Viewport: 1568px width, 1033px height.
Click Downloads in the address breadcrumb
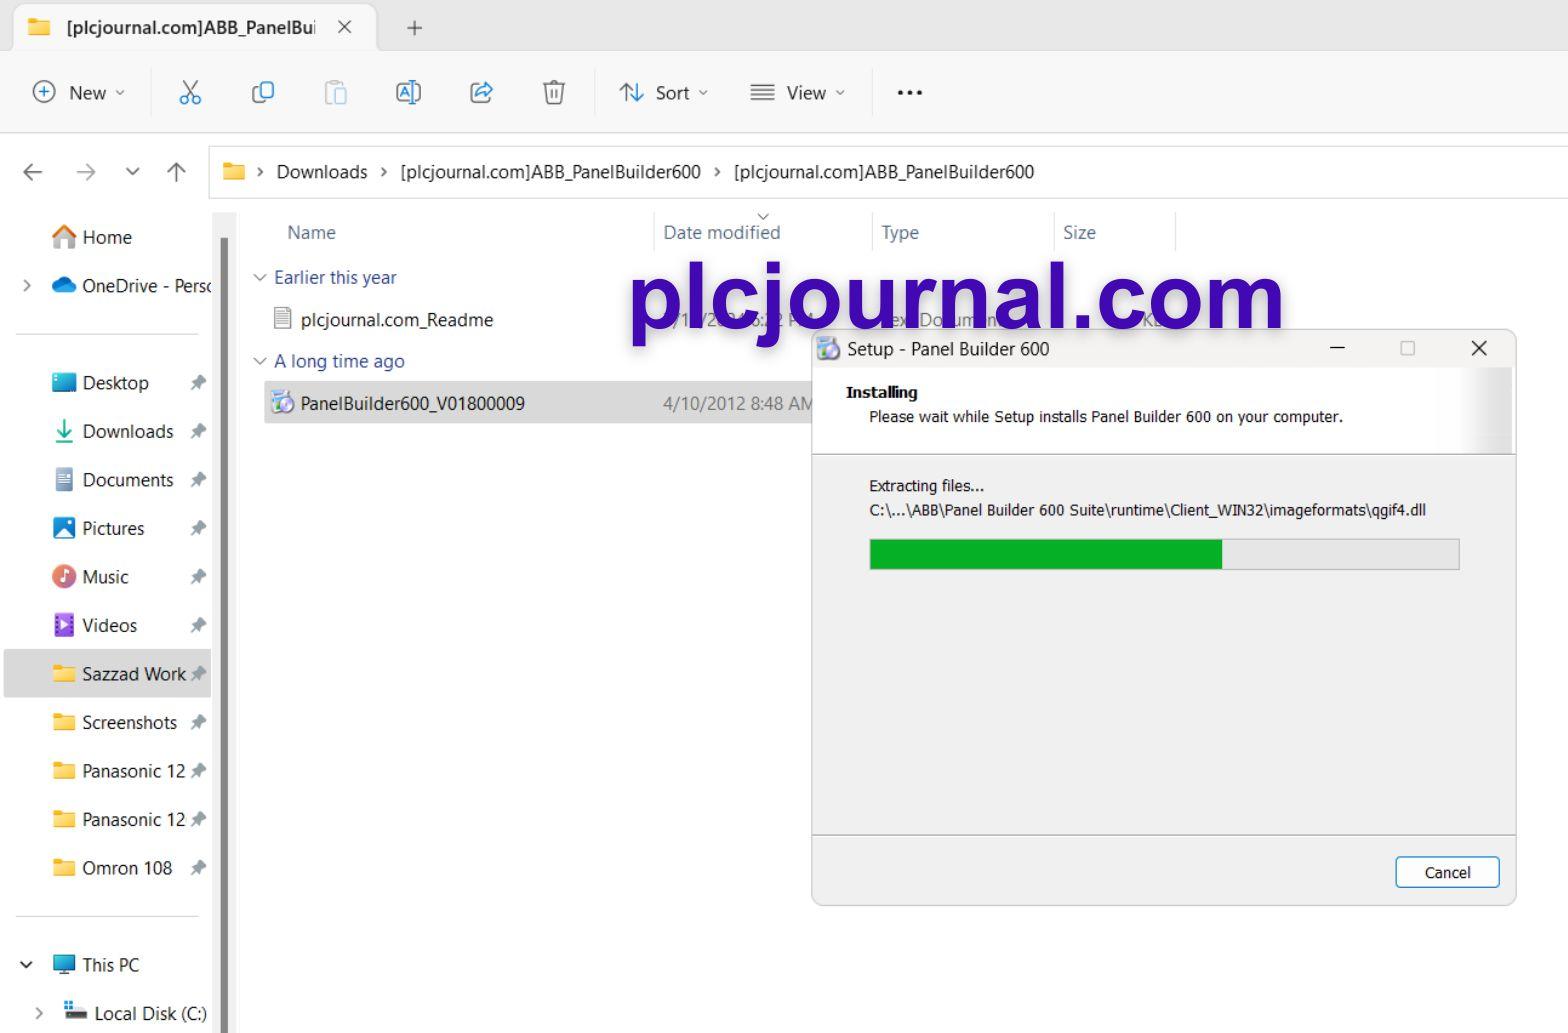click(x=322, y=172)
